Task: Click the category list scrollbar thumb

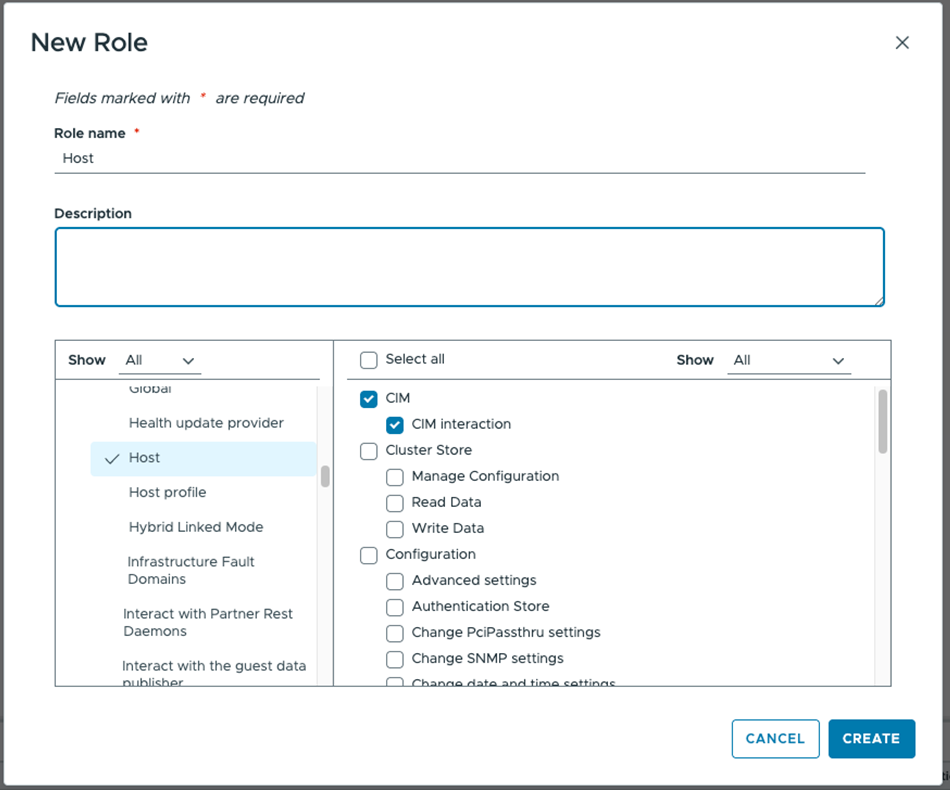Action: click(325, 476)
